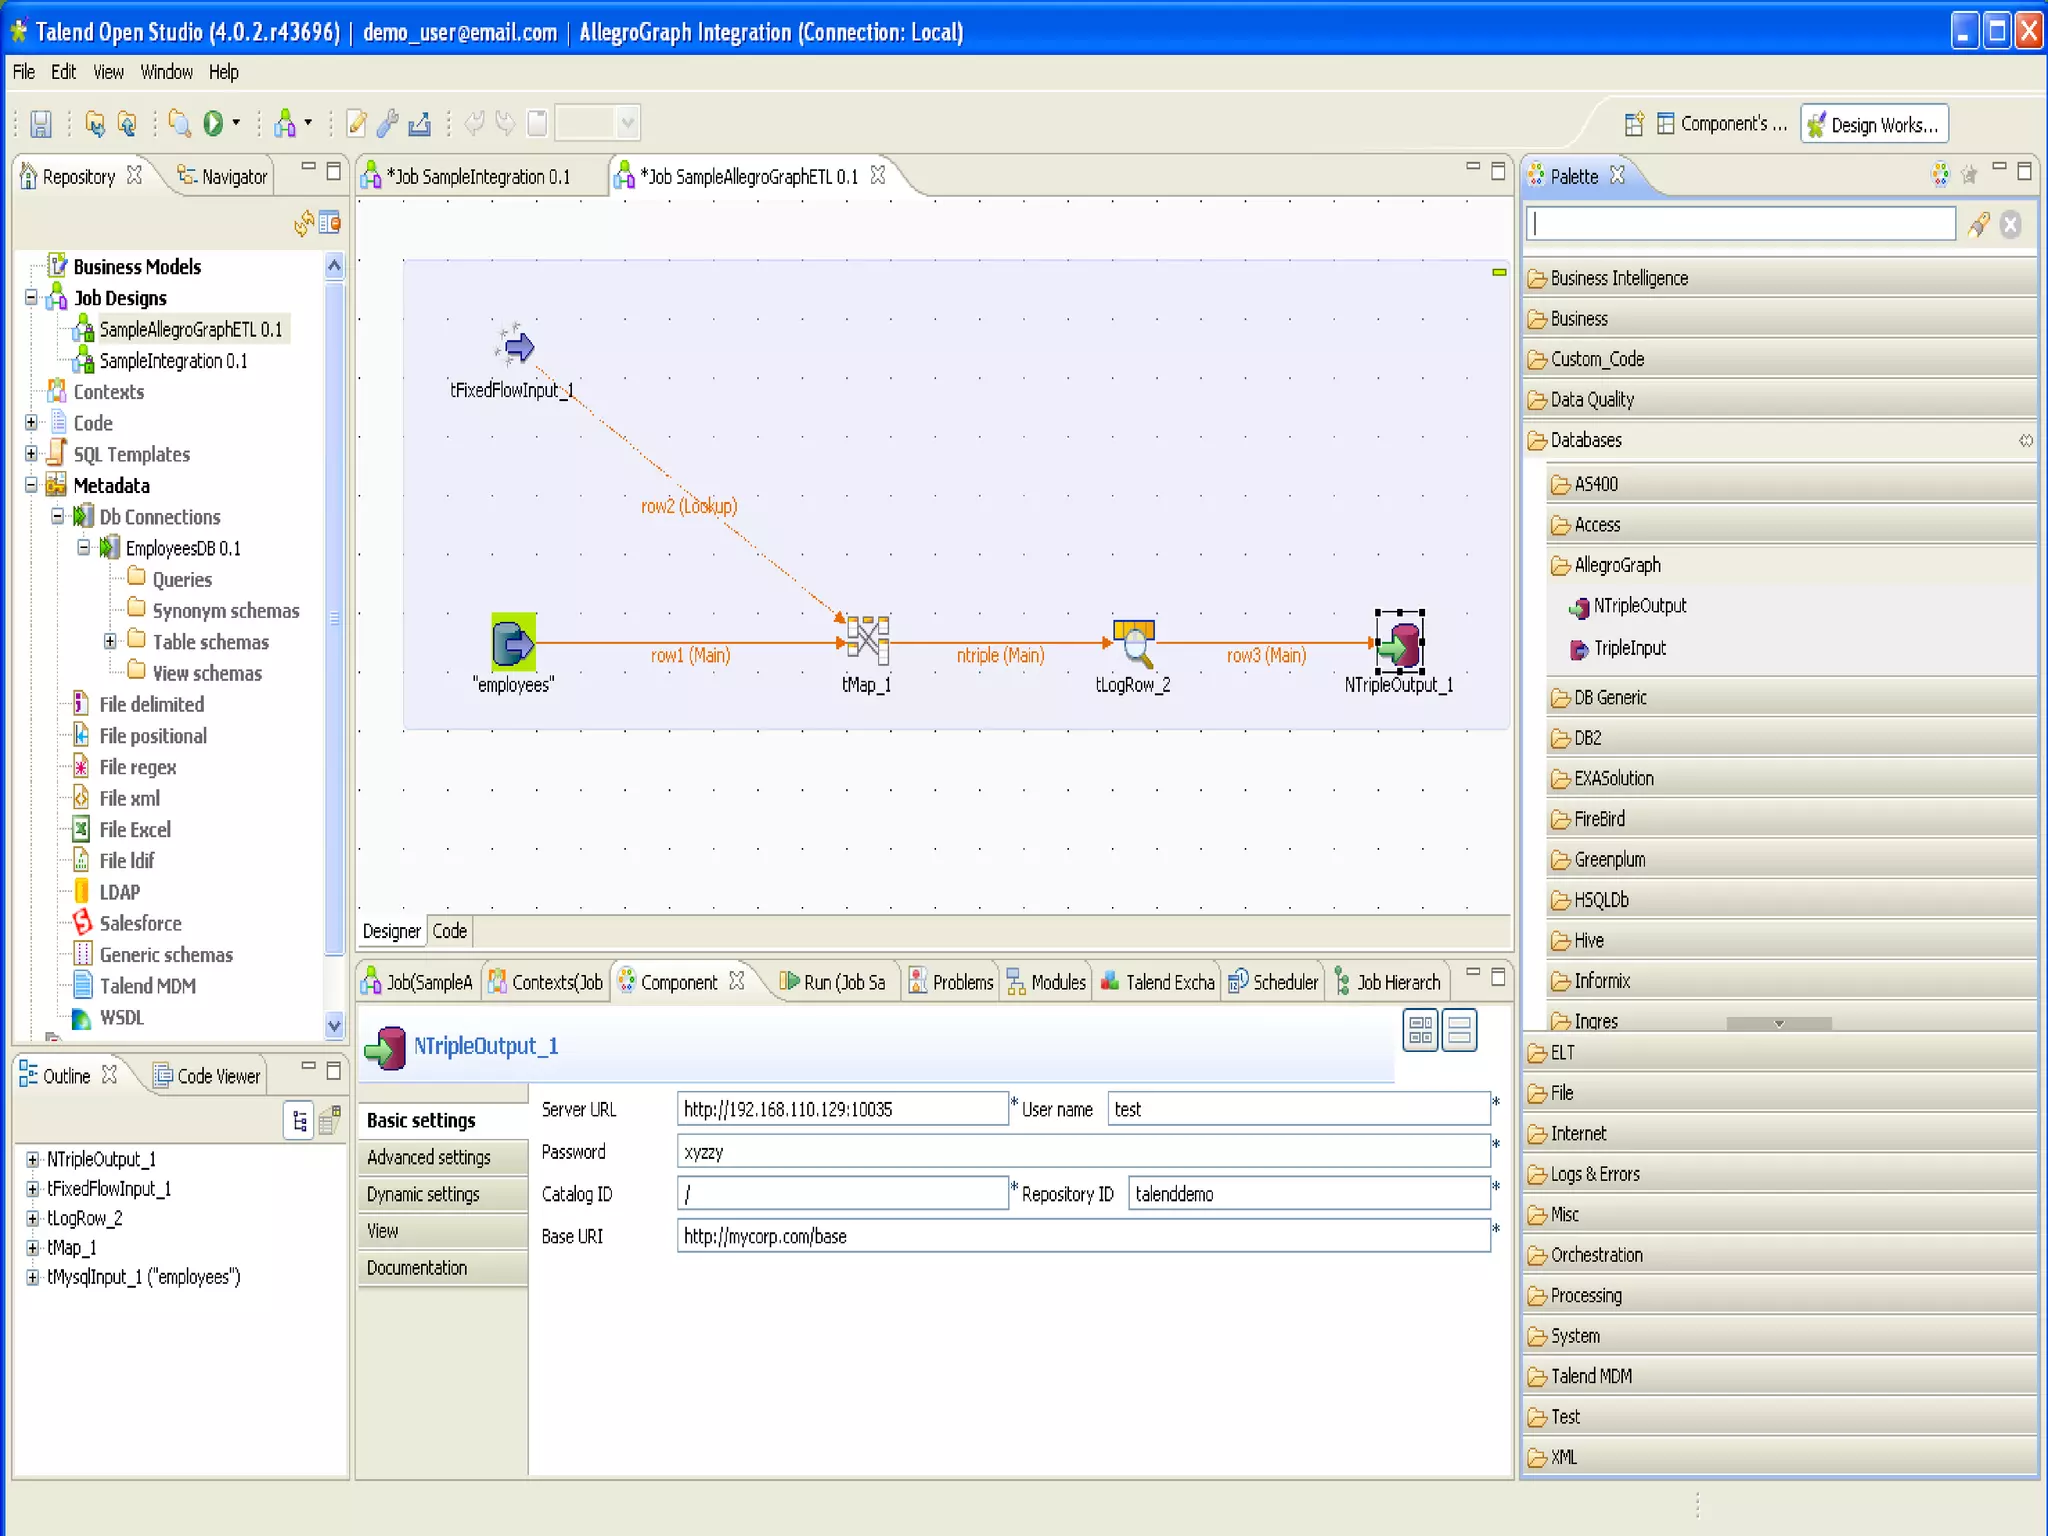Click the Base URI input field
This screenshot has height=1536, width=2048.
coord(1083,1236)
